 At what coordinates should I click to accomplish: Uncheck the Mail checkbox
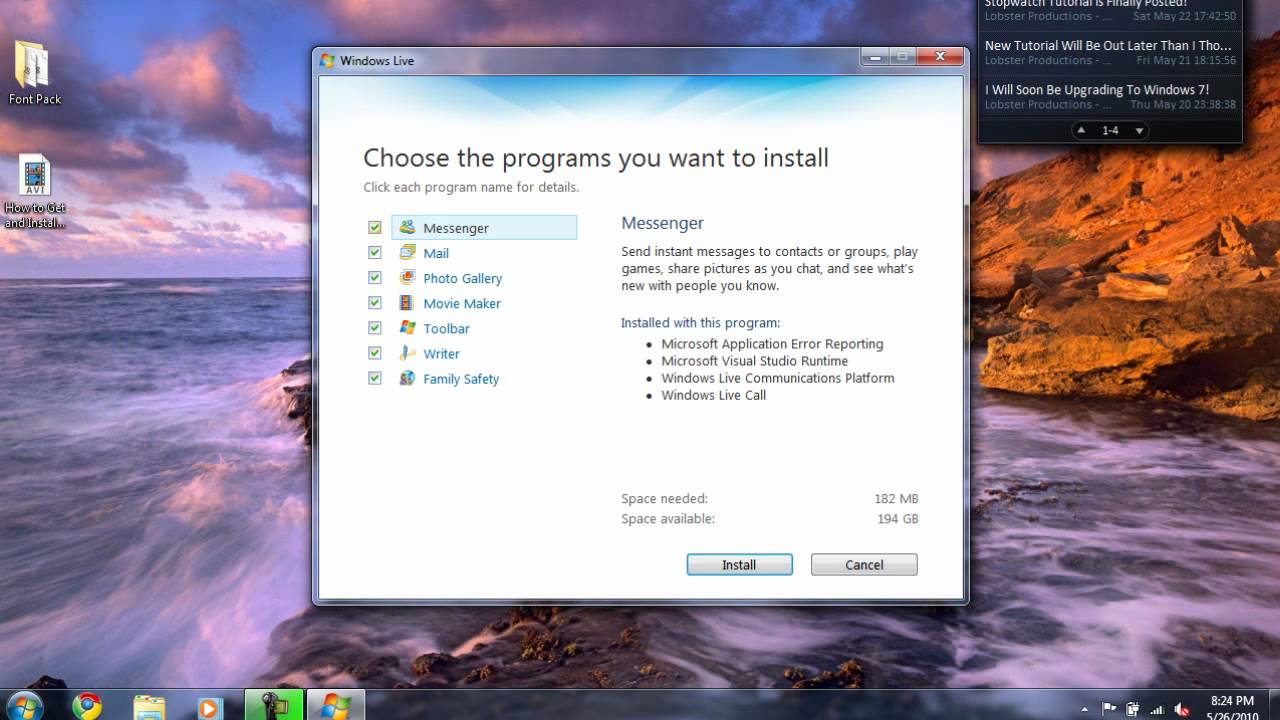pos(375,253)
